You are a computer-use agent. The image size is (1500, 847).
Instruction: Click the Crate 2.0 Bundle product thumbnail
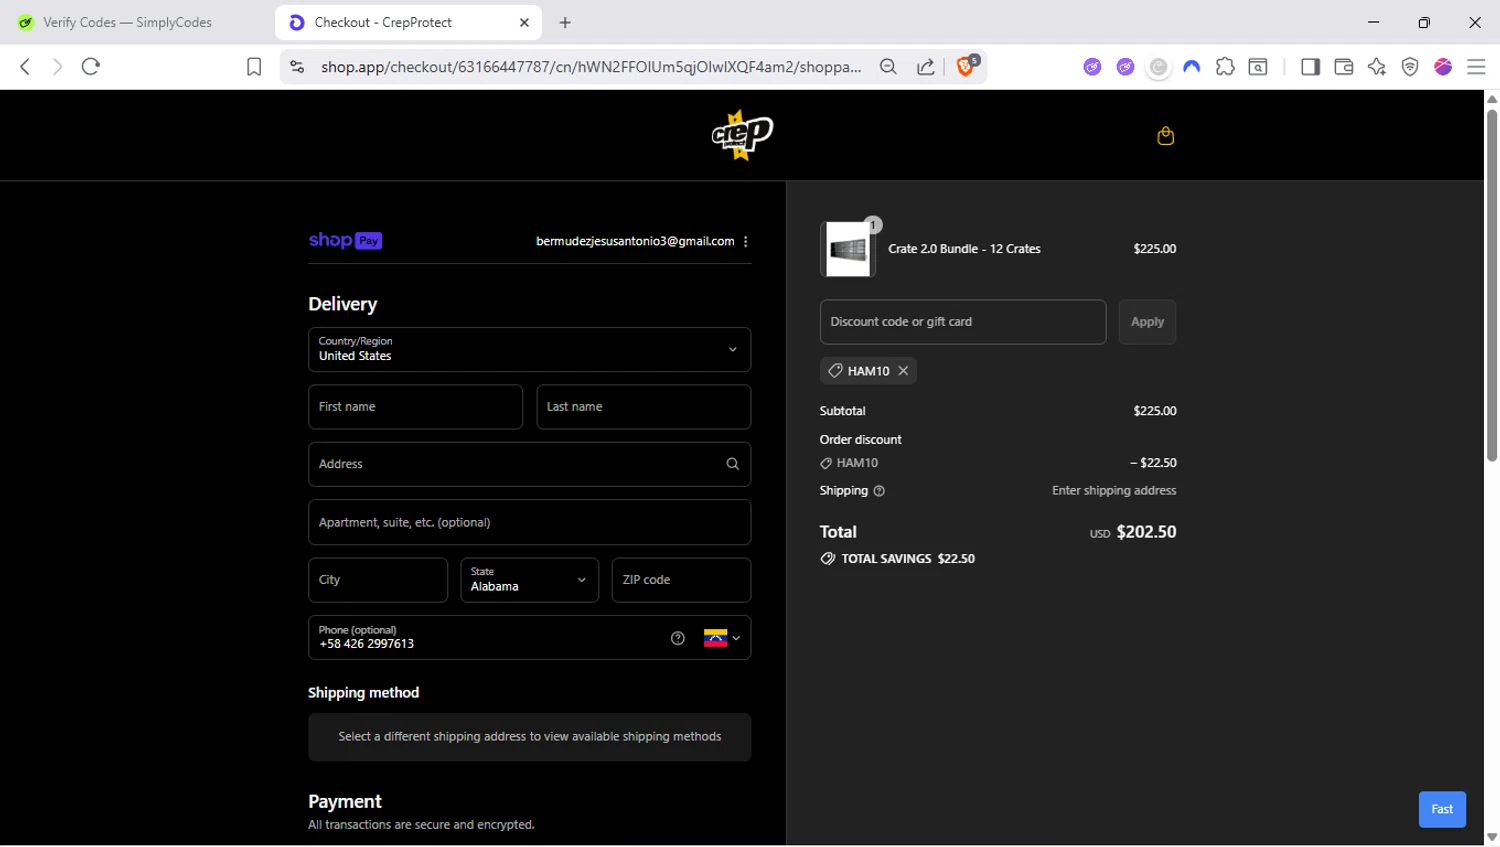click(848, 249)
